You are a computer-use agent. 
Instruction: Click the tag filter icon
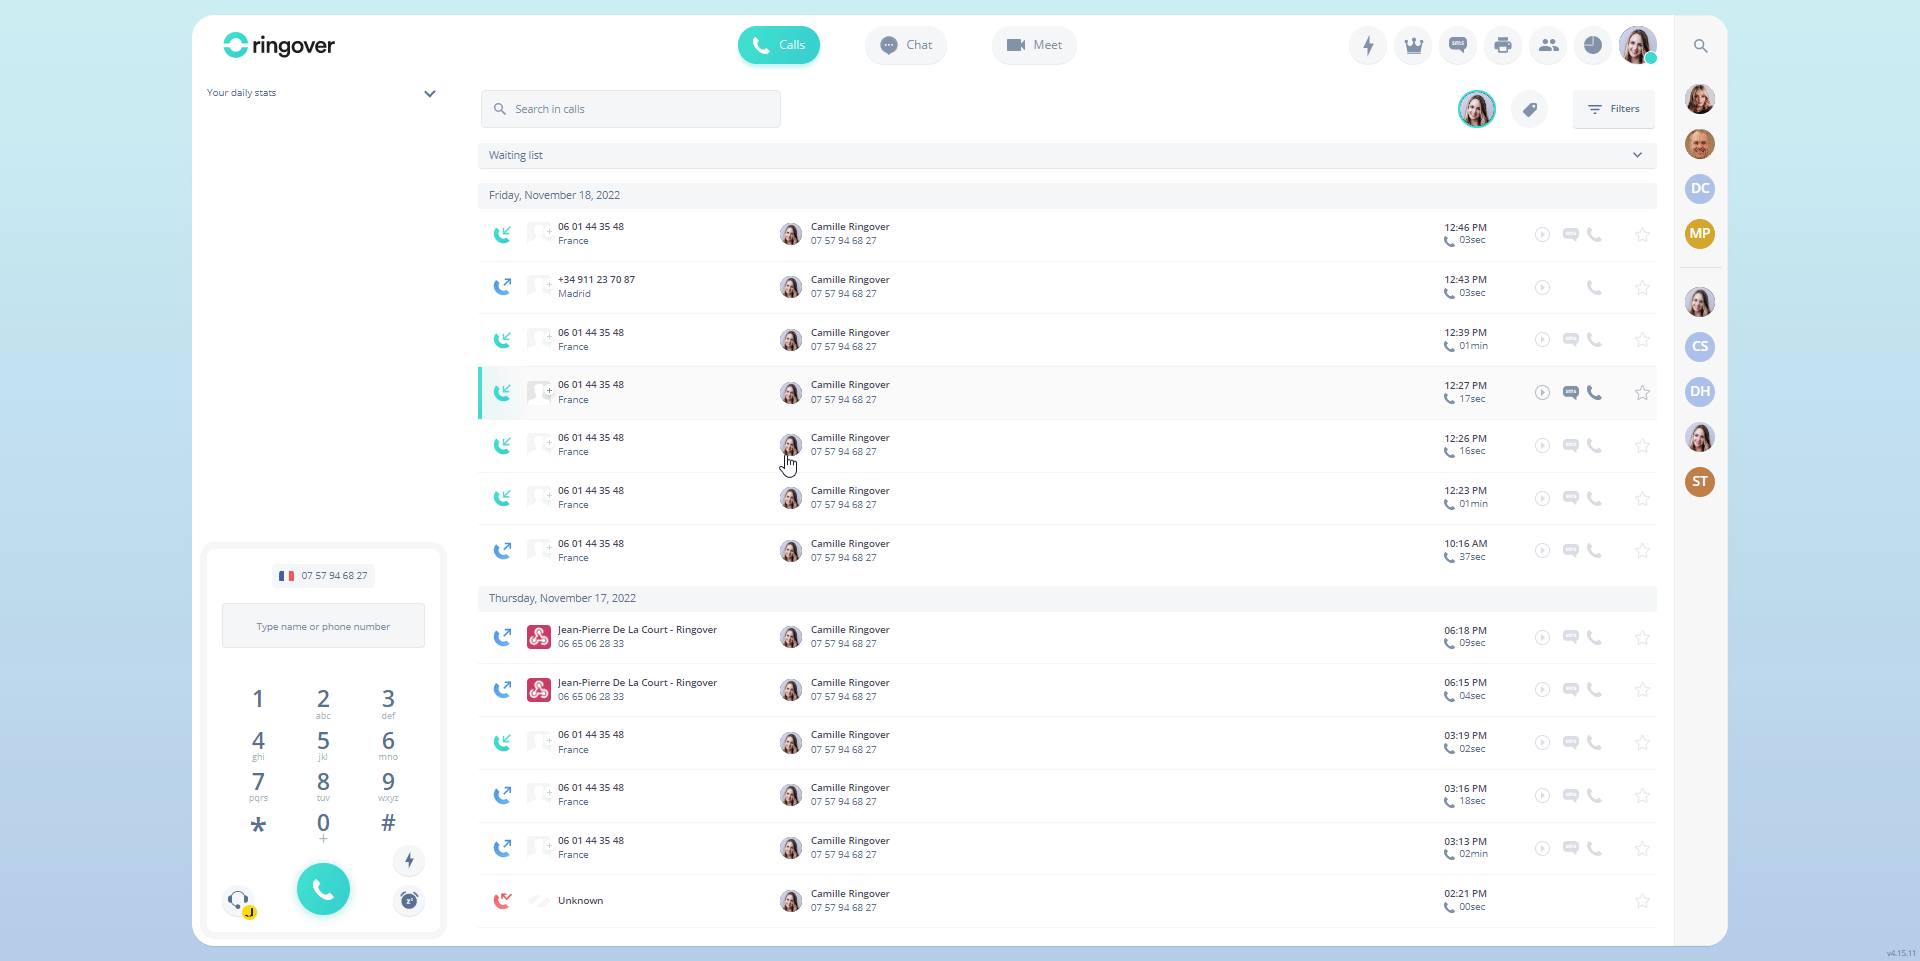(x=1529, y=109)
